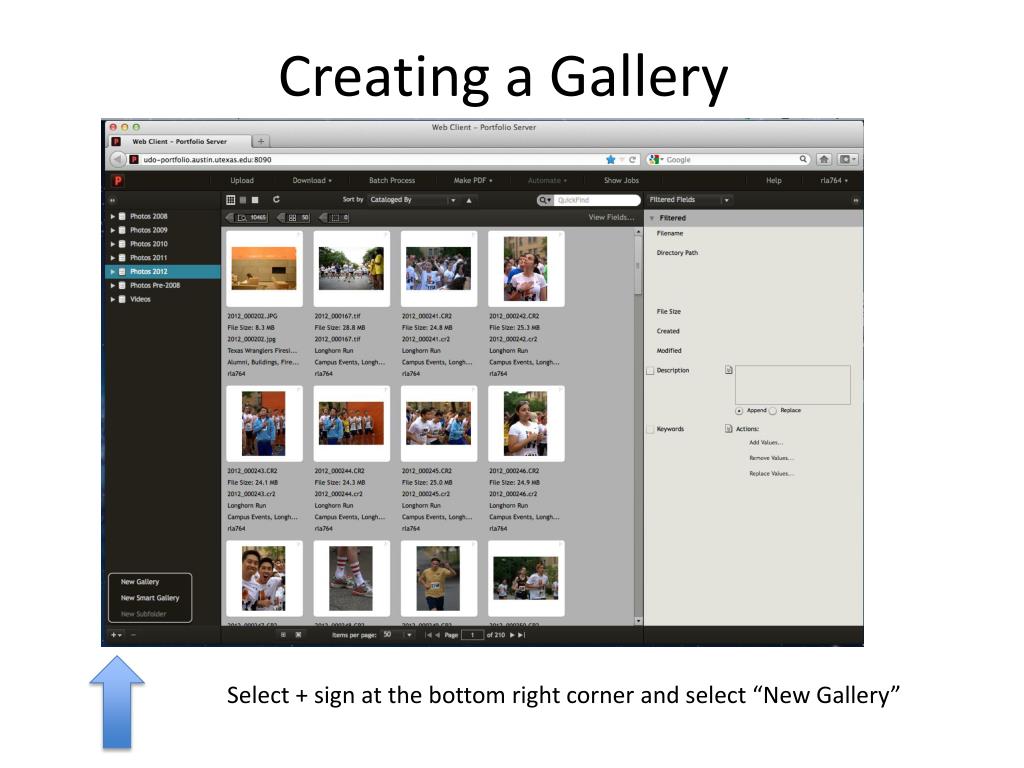1024x768 pixels.
Task: Open the Filtered Fields dropdown
Action: coord(689,200)
